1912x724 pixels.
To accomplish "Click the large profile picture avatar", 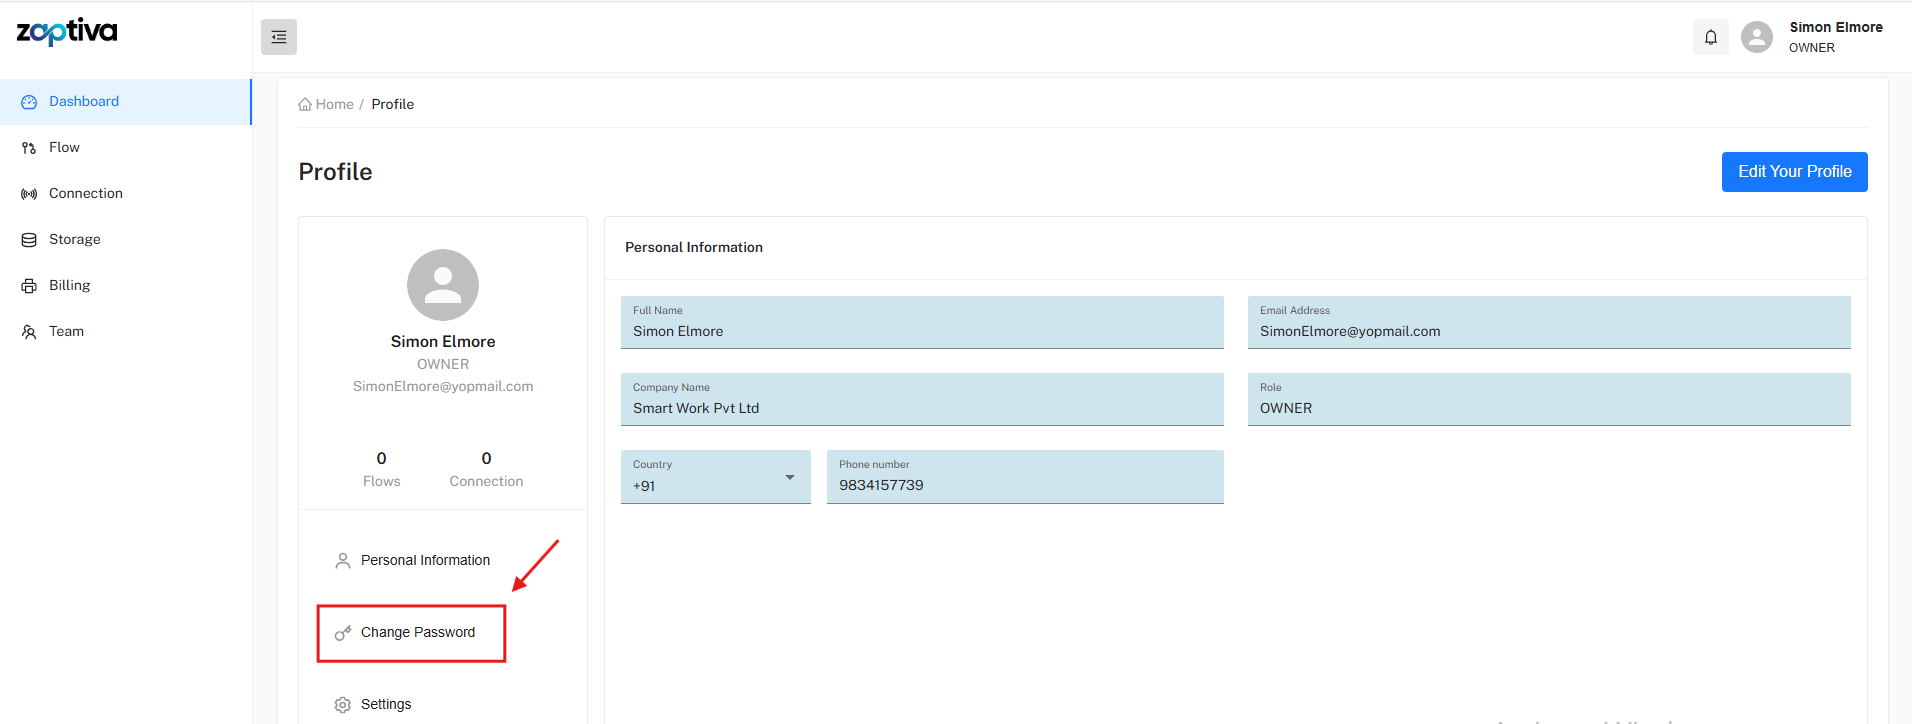I will [x=442, y=285].
